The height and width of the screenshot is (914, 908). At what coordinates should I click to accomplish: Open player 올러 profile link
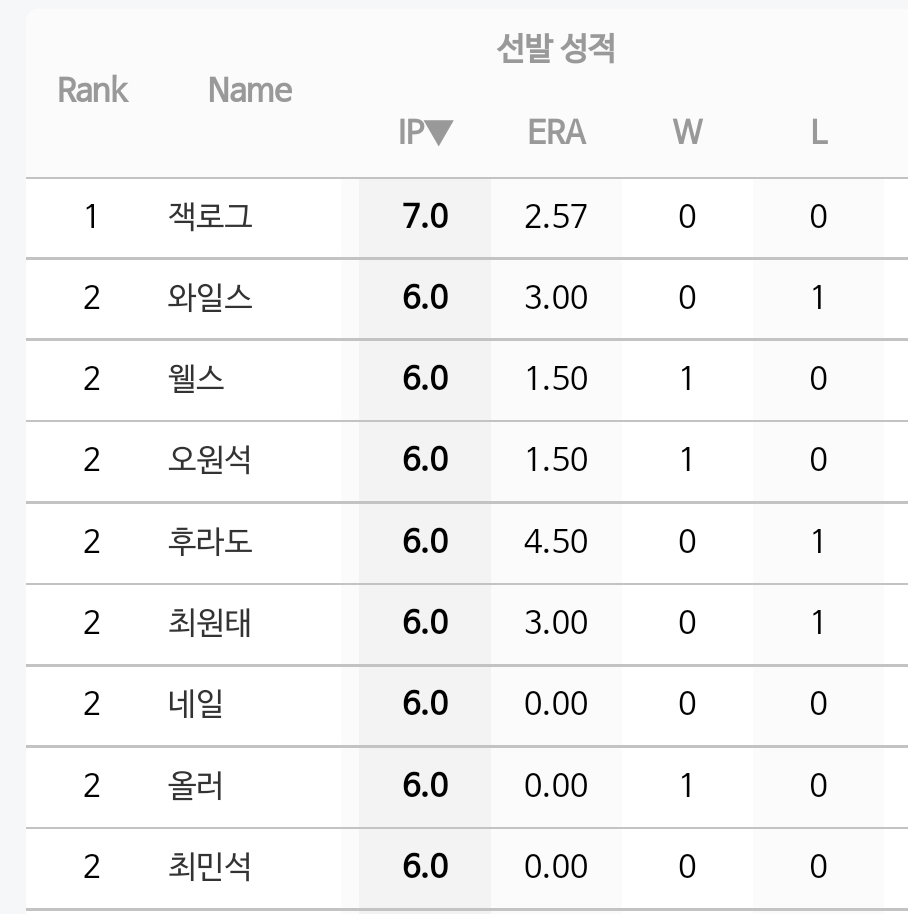point(196,785)
